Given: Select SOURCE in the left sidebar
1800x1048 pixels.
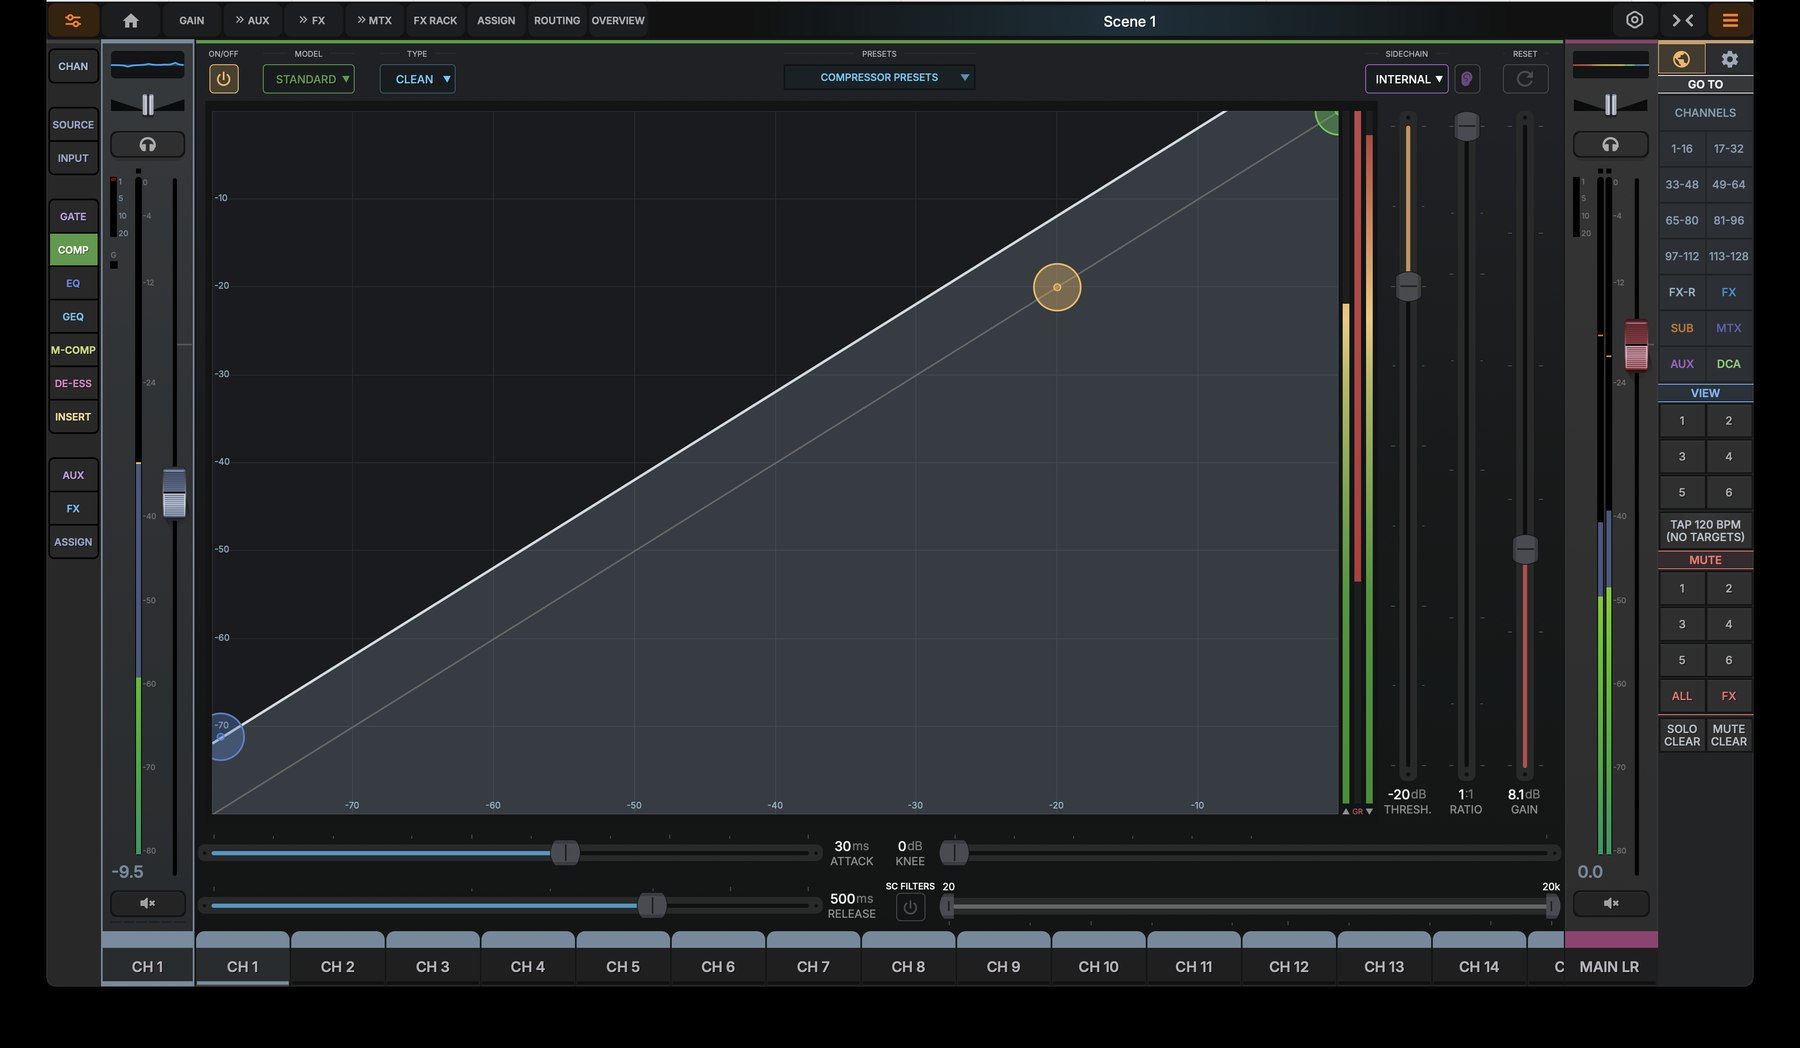Looking at the screenshot, I should click(73, 125).
